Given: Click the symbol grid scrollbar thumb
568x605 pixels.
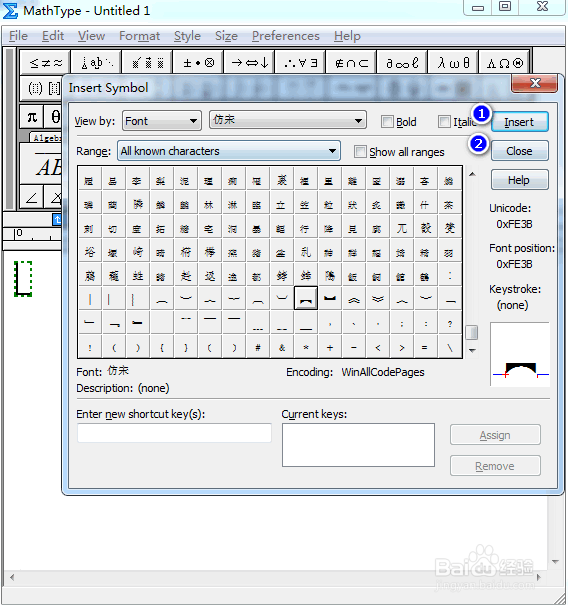Looking at the screenshot, I should (x=472, y=333).
